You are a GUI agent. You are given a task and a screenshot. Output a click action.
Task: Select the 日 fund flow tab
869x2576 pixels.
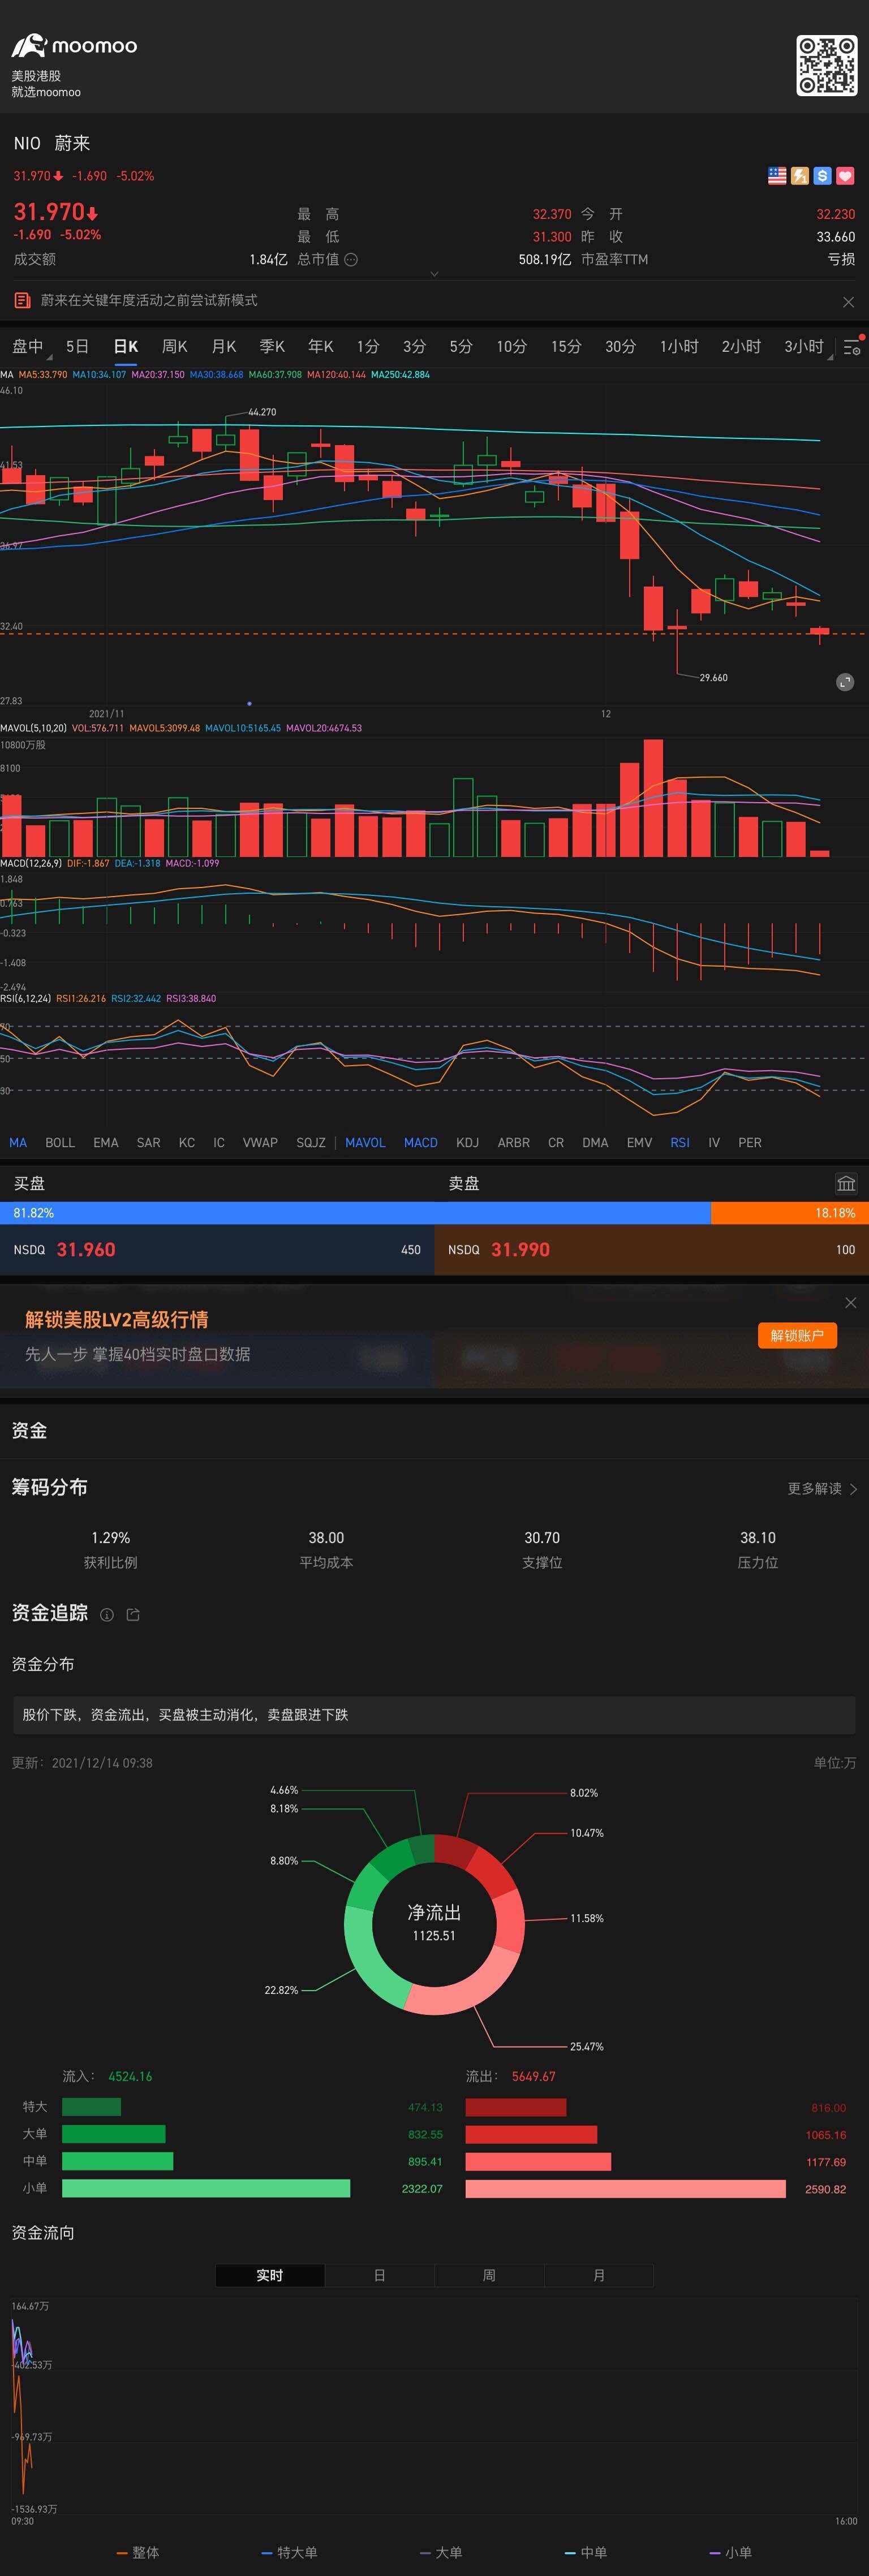click(380, 2275)
